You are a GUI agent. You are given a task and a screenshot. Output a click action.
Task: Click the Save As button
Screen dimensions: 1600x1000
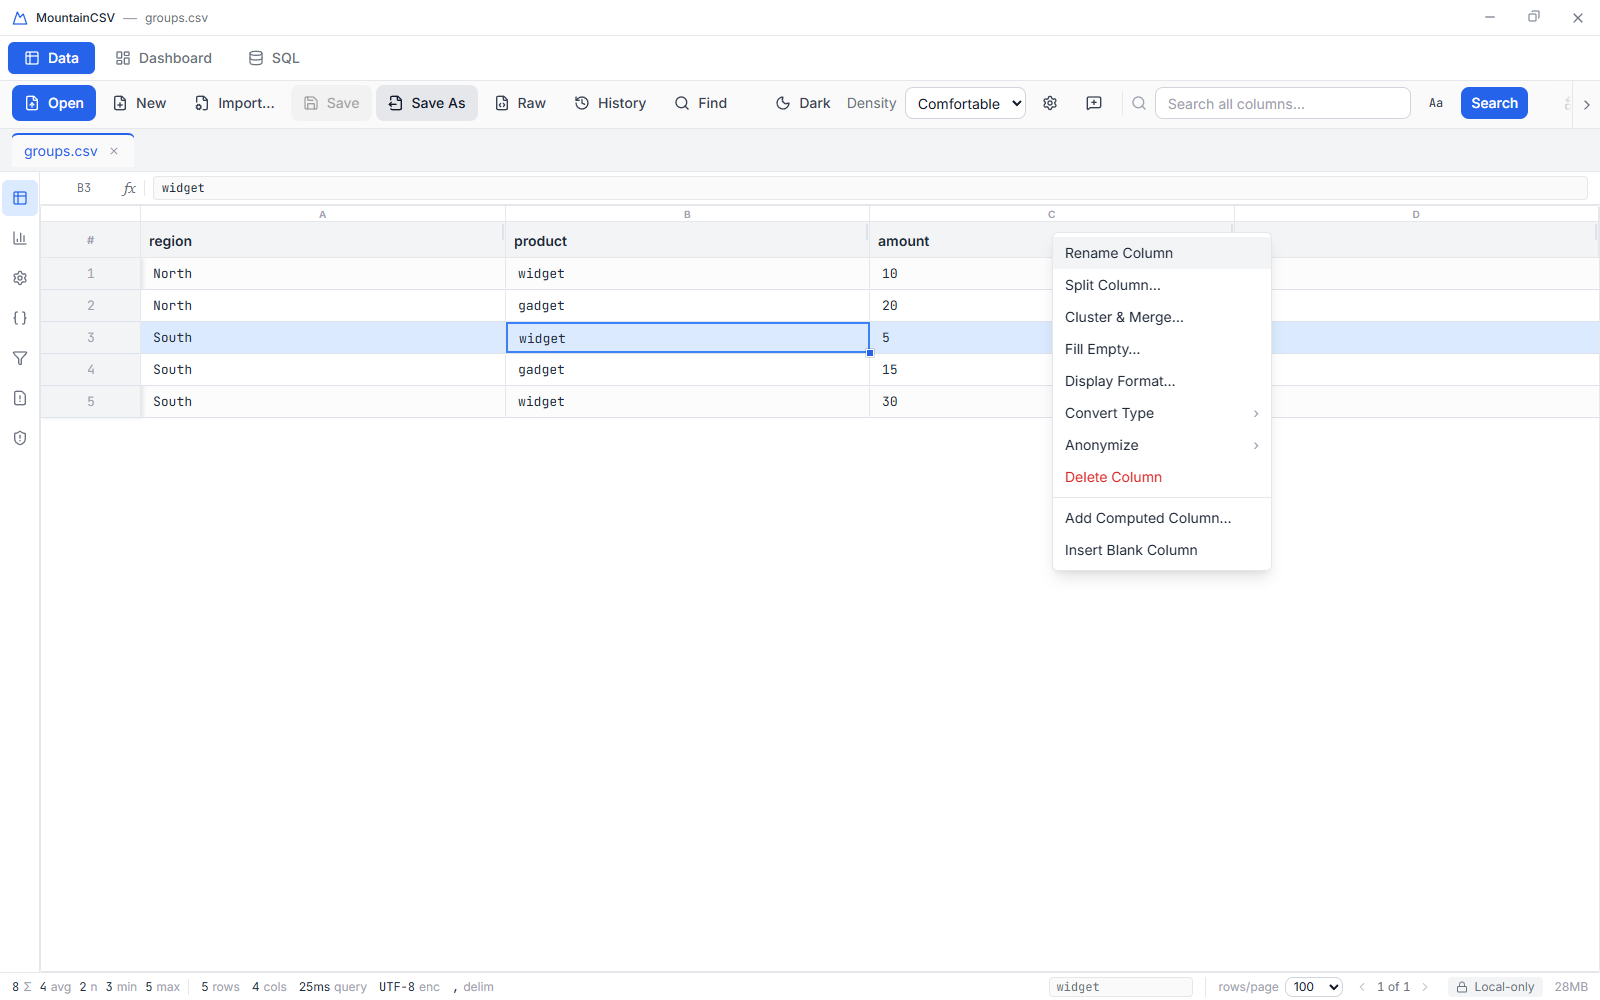point(427,103)
